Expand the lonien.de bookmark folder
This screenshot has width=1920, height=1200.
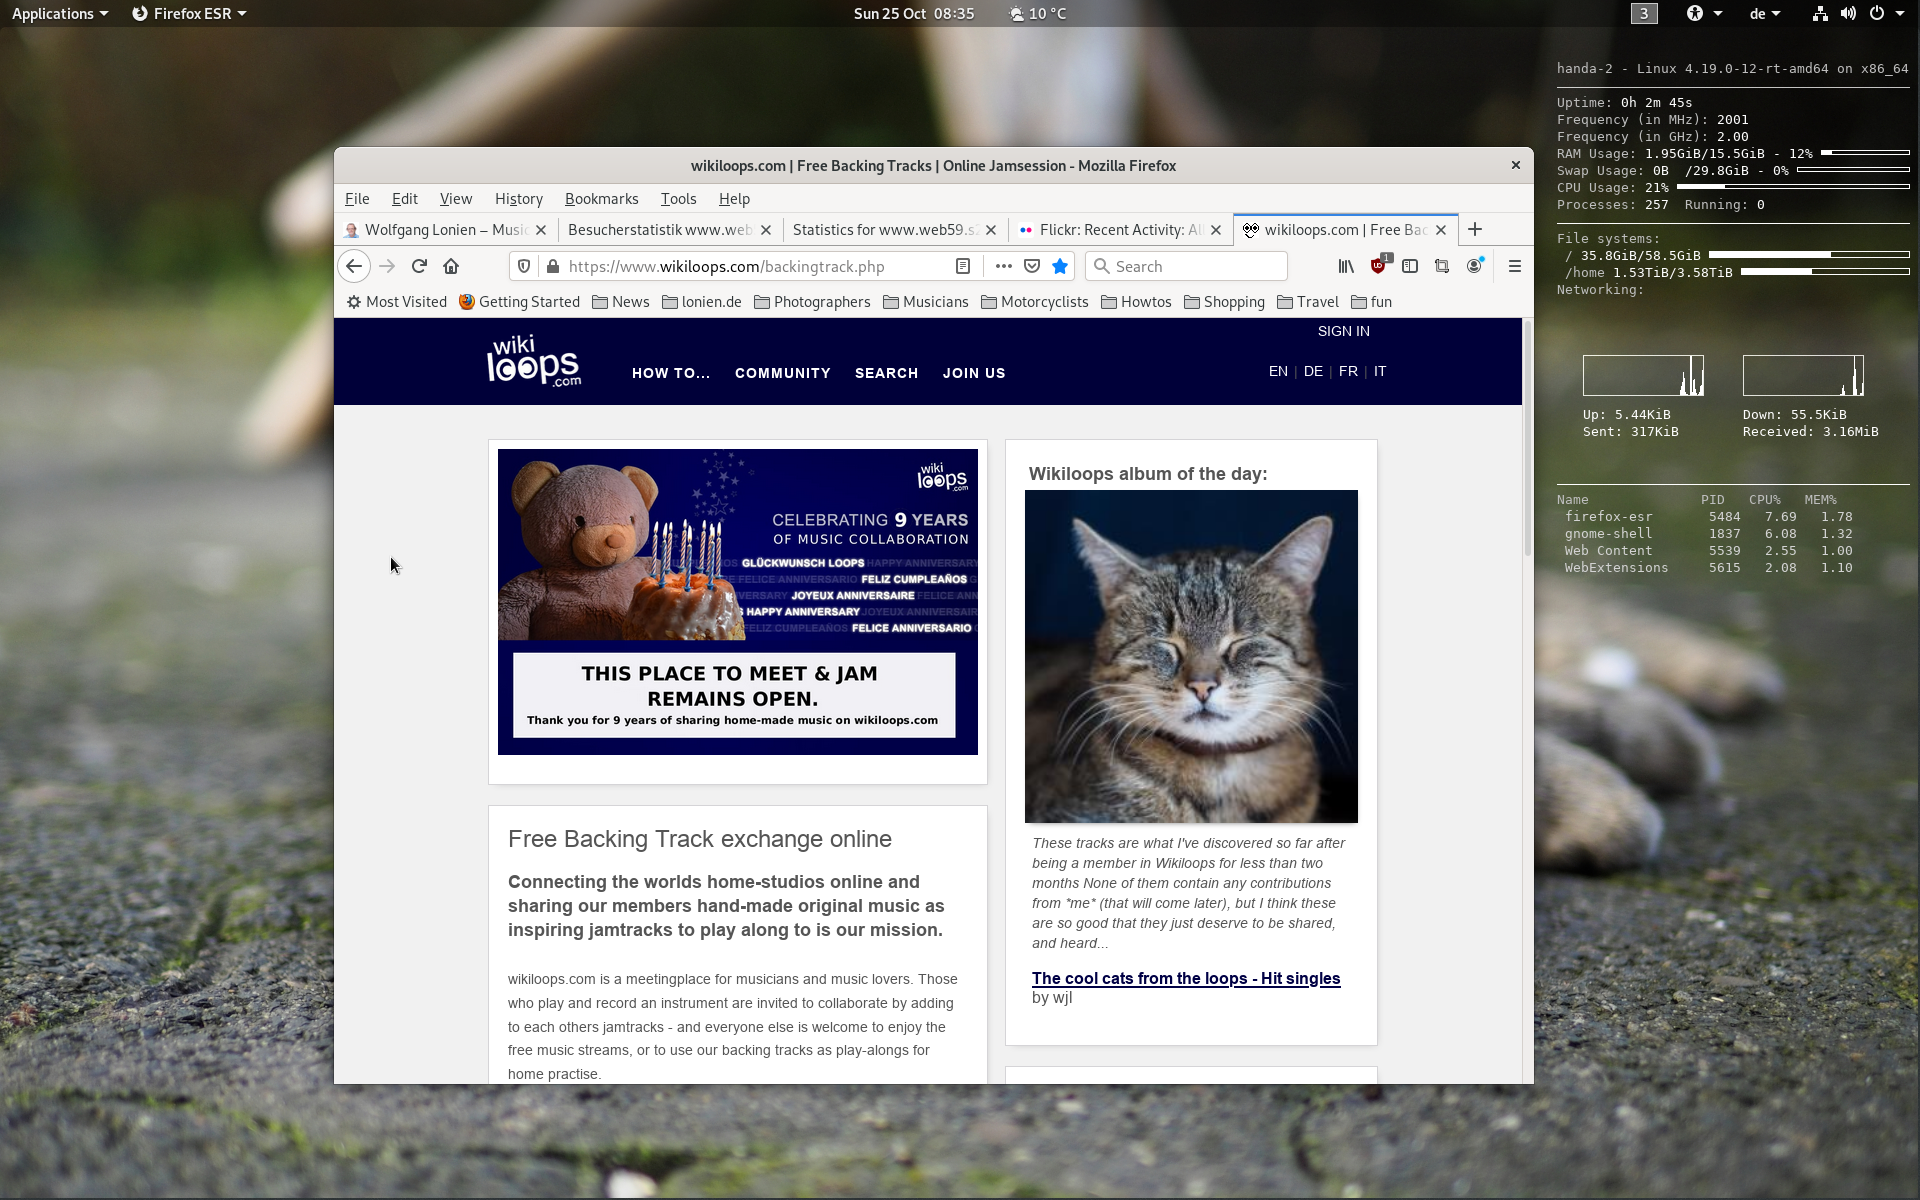pyautogui.click(x=702, y=302)
